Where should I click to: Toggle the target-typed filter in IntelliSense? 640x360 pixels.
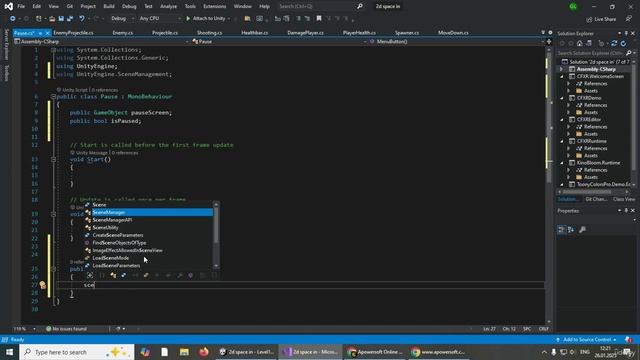pyautogui.click(x=90, y=276)
